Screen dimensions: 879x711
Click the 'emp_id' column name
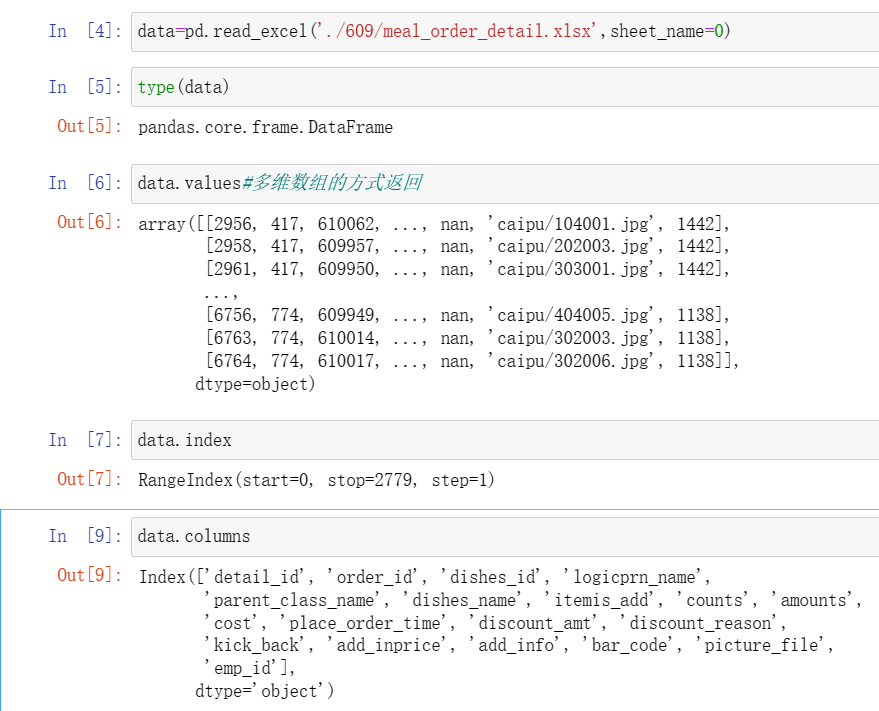pyautogui.click(x=241, y=668)
